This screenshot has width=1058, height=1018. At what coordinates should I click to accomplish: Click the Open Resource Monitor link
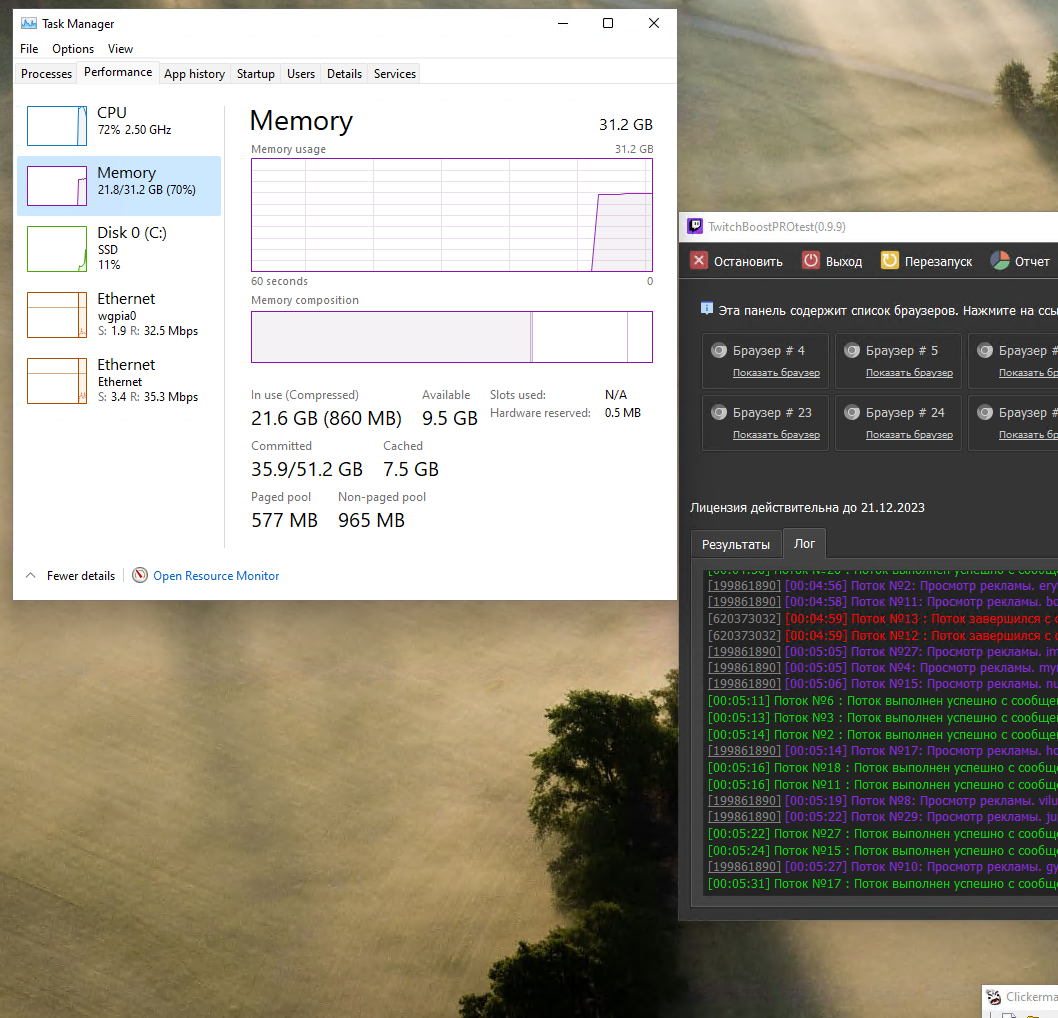[x=216, y=576]
